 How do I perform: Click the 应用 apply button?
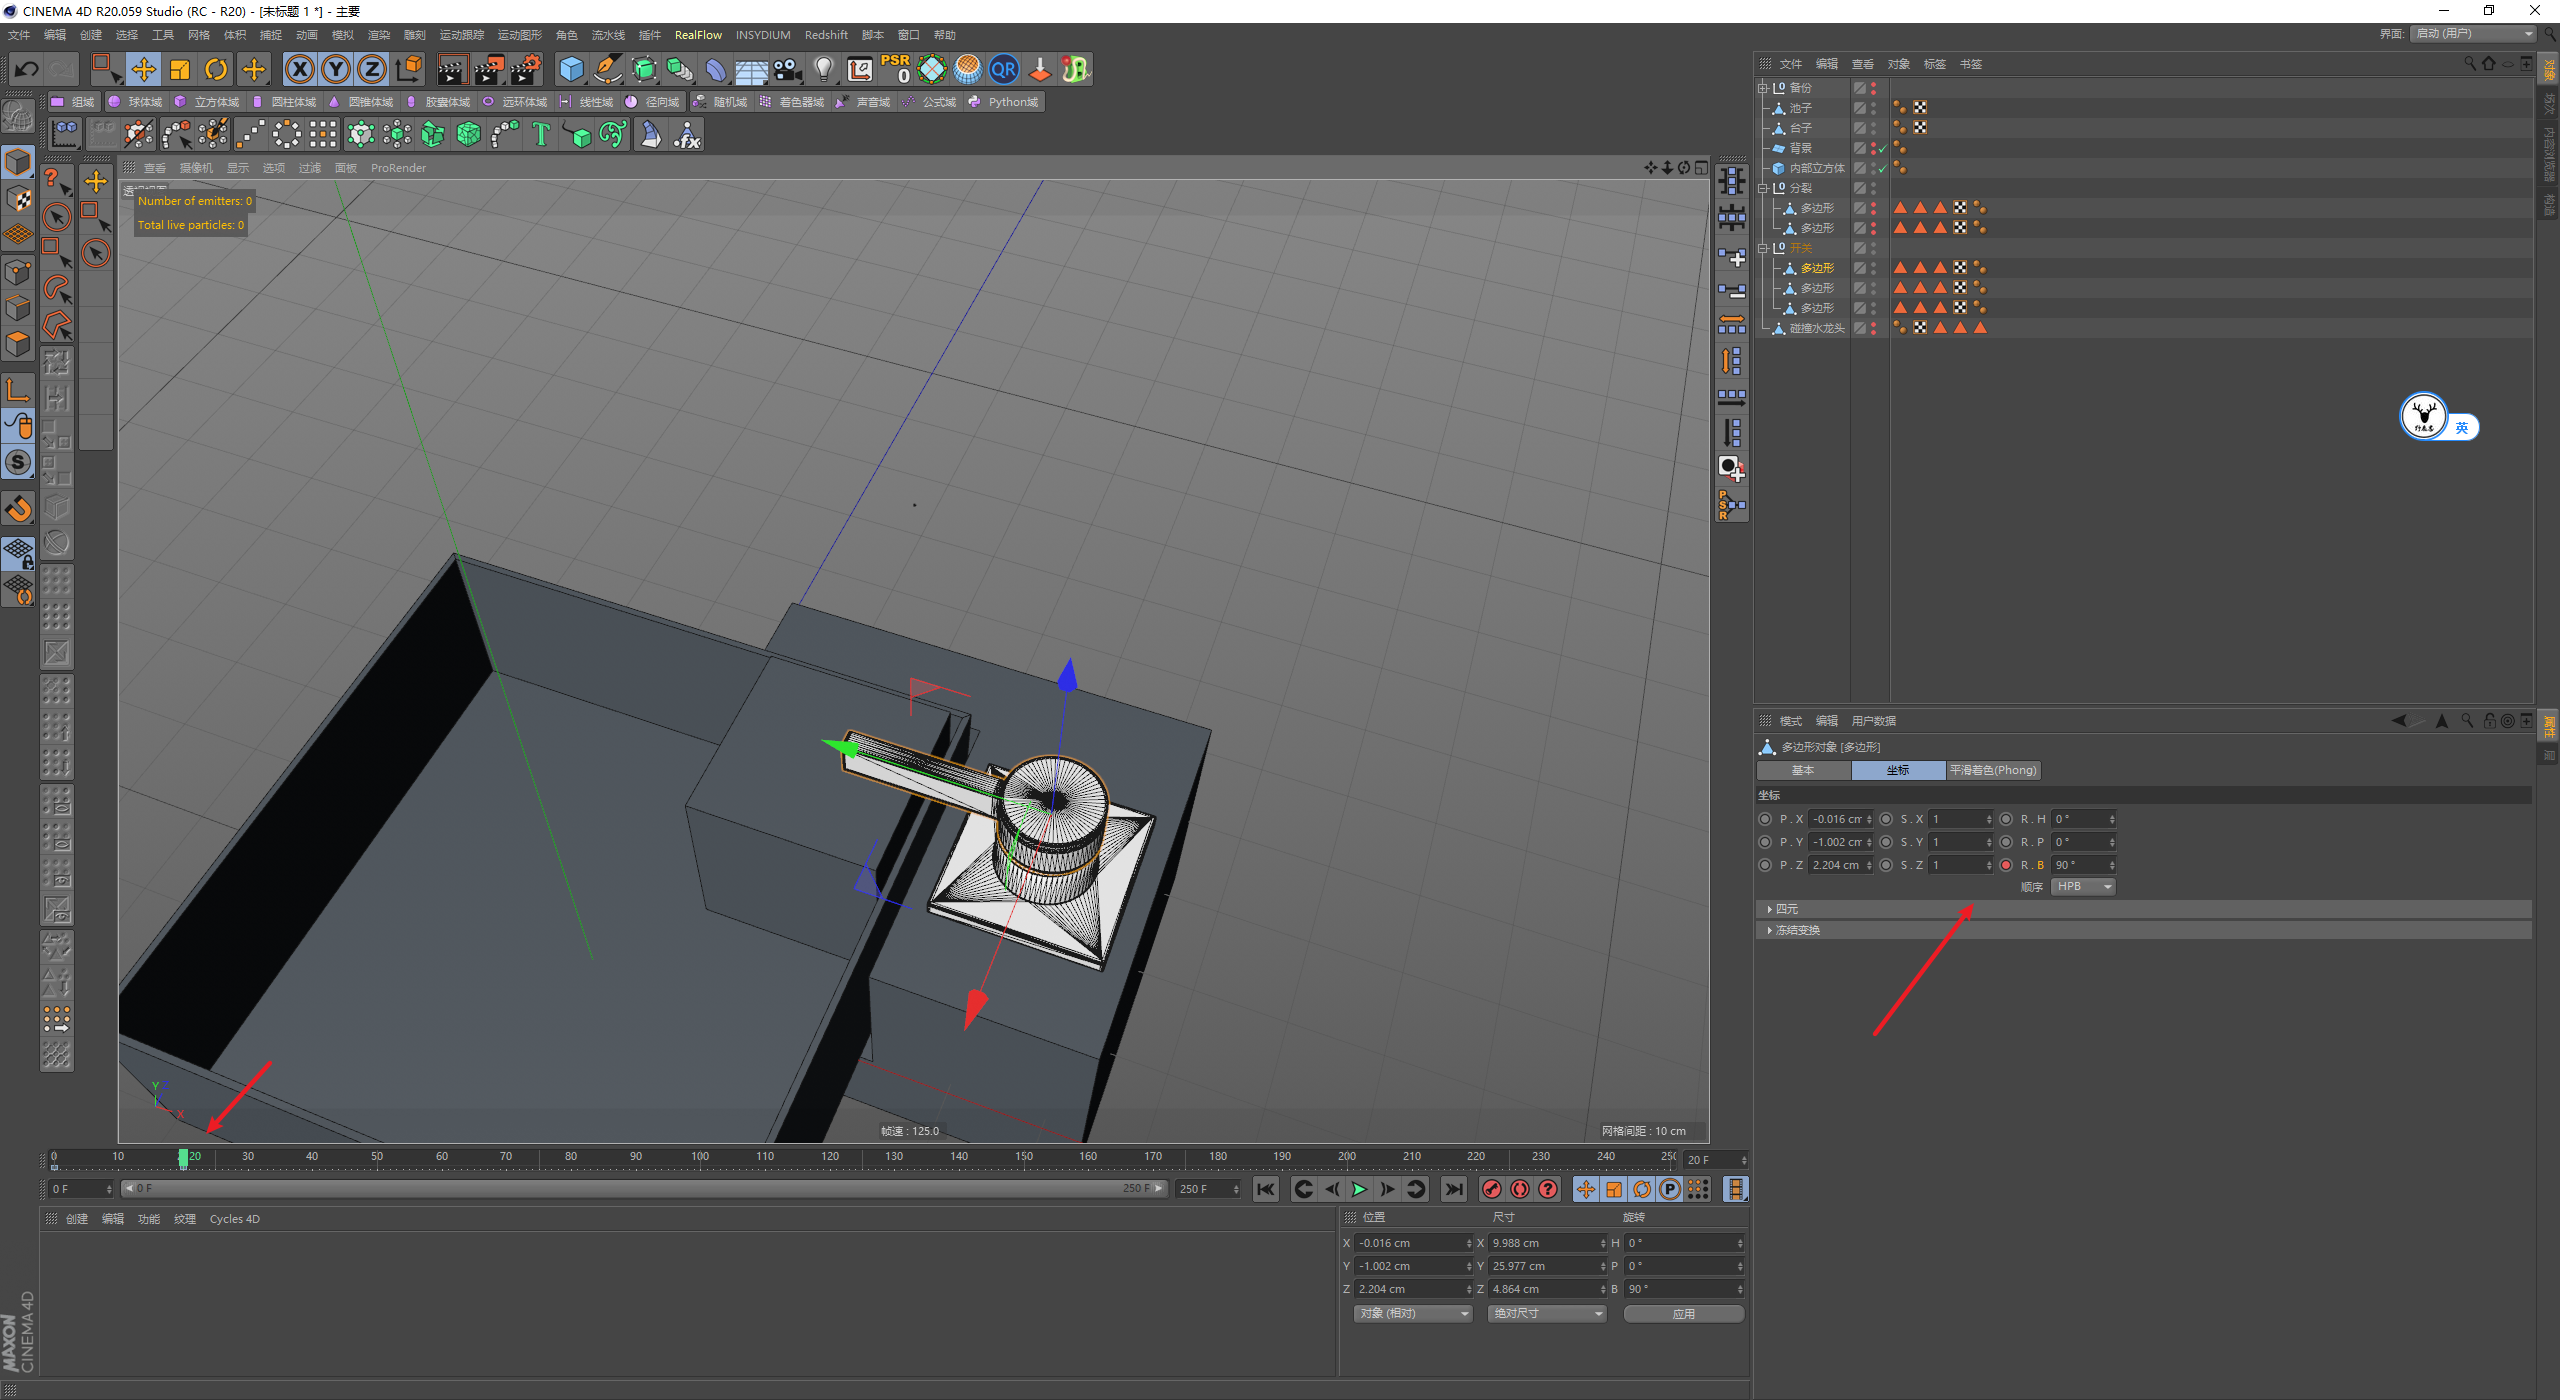pos(1683,1314)
